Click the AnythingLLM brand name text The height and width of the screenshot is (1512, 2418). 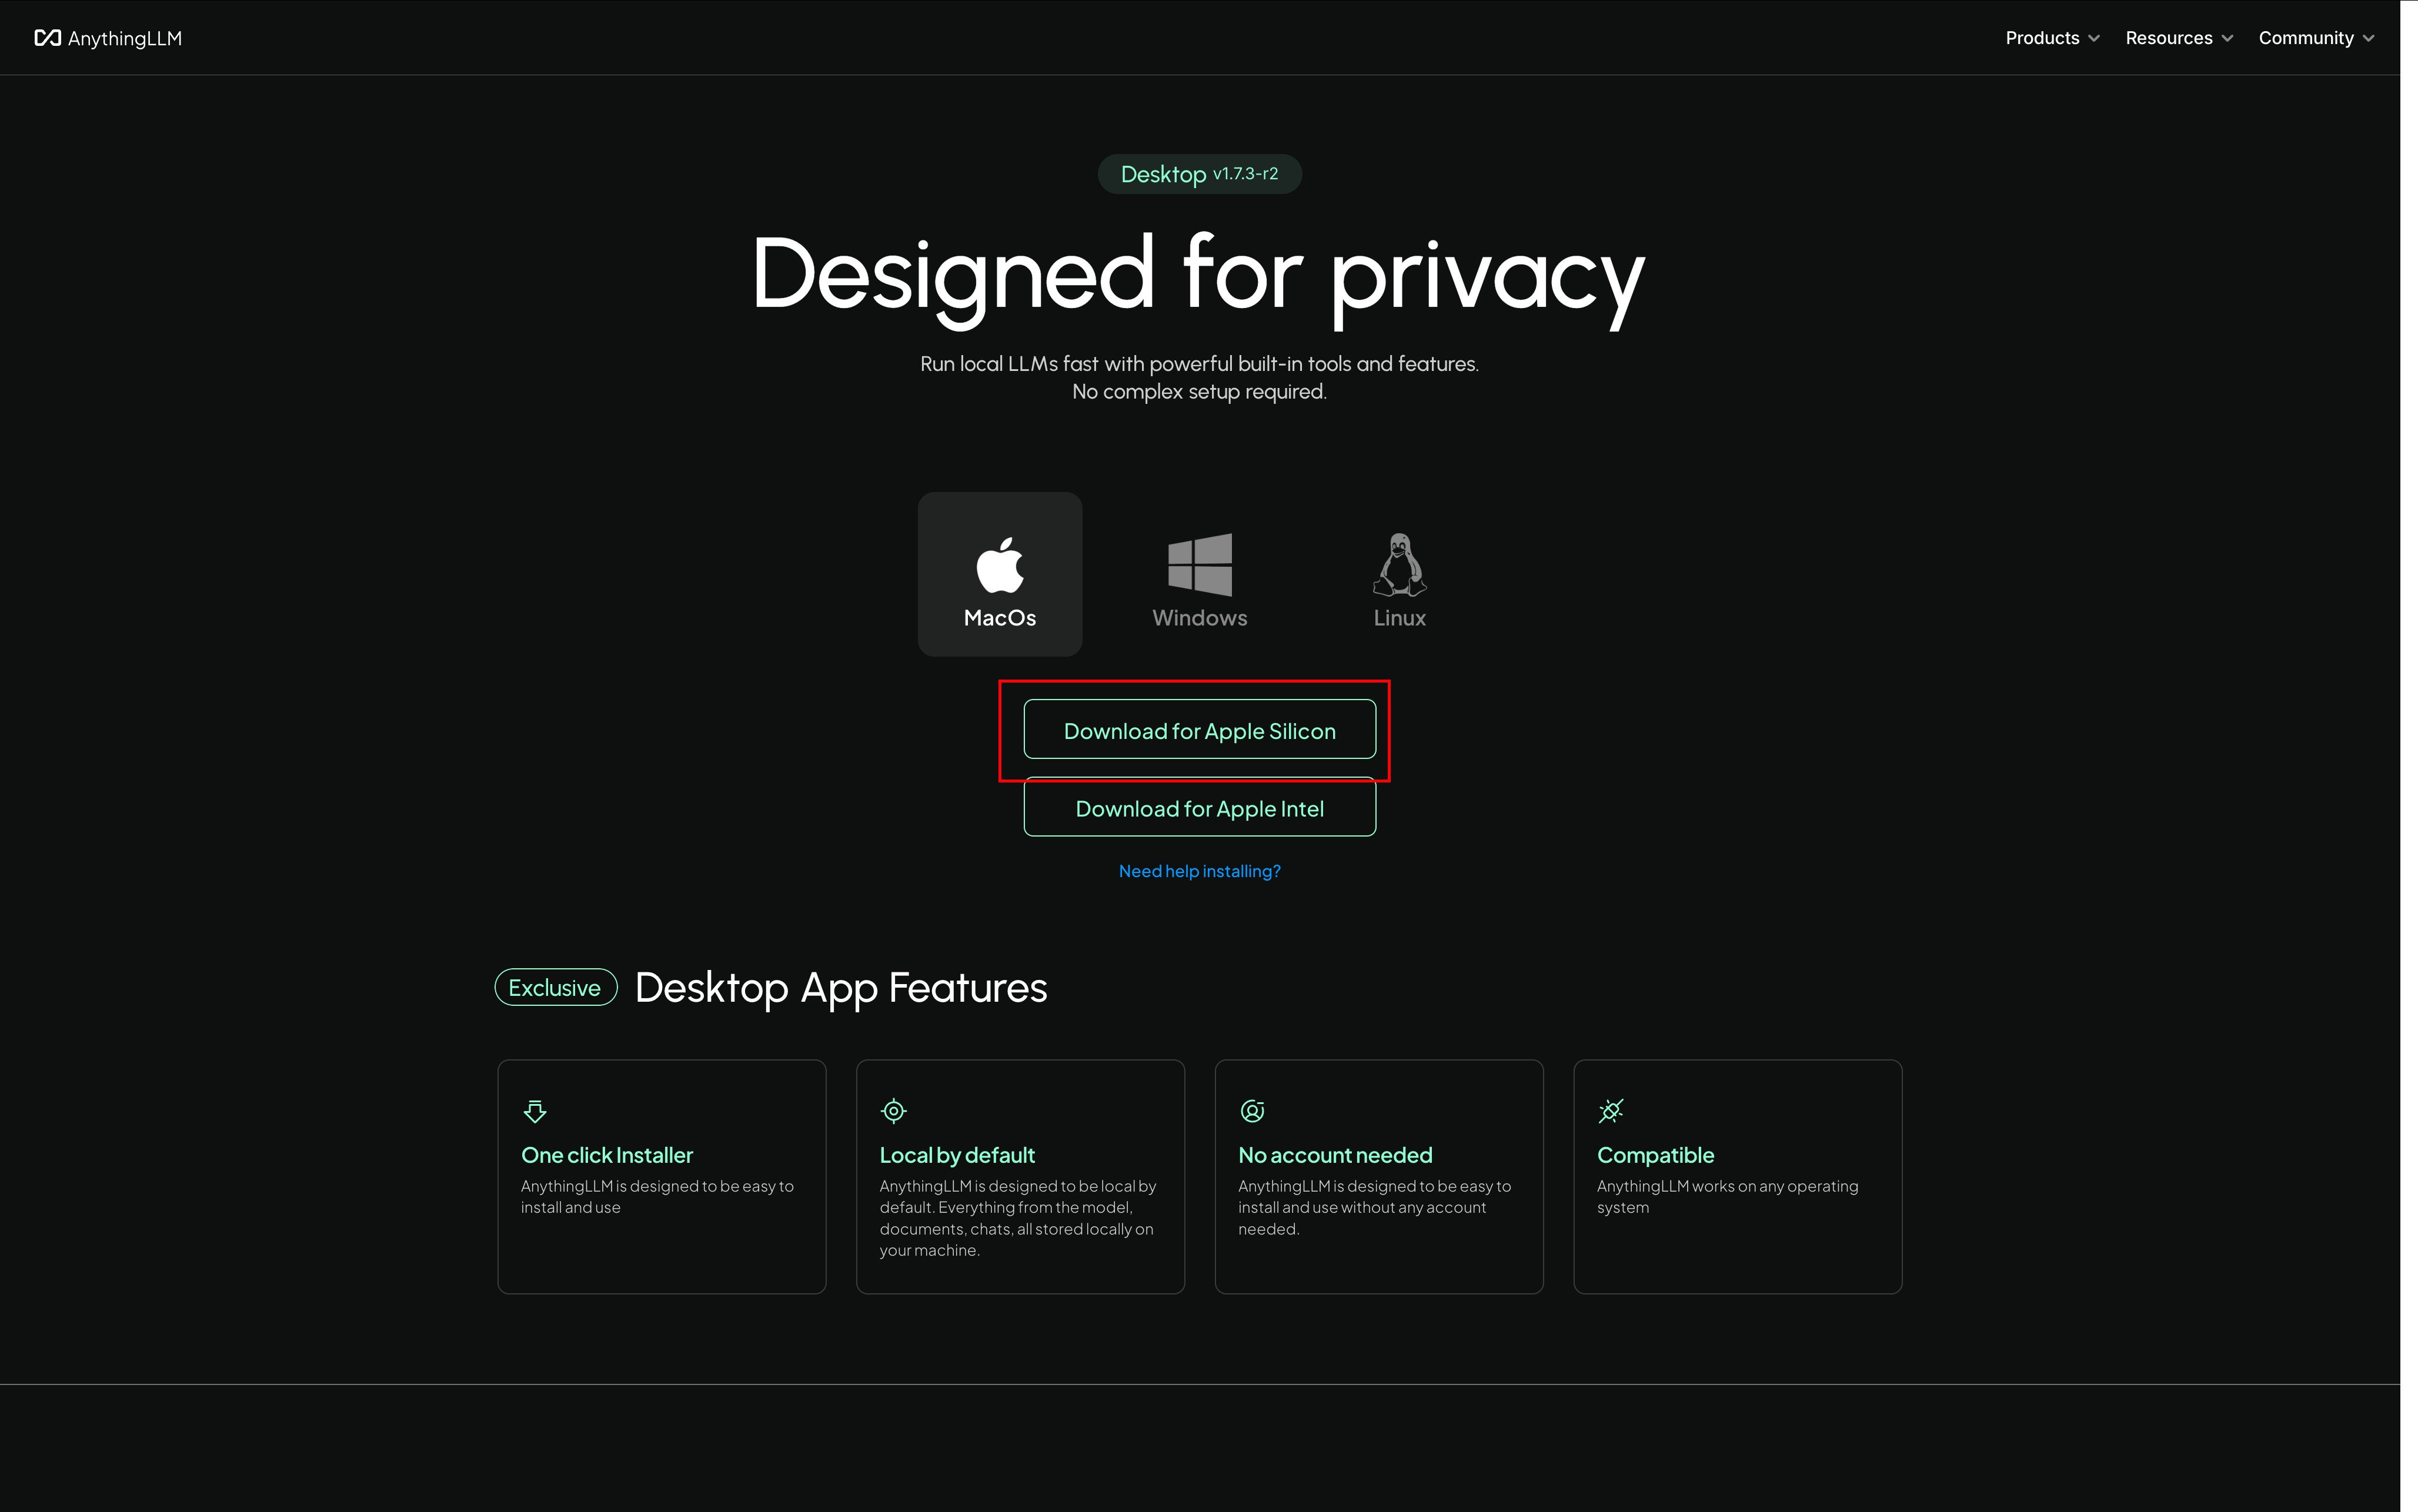pyautogui.click(x=125, y=38)
